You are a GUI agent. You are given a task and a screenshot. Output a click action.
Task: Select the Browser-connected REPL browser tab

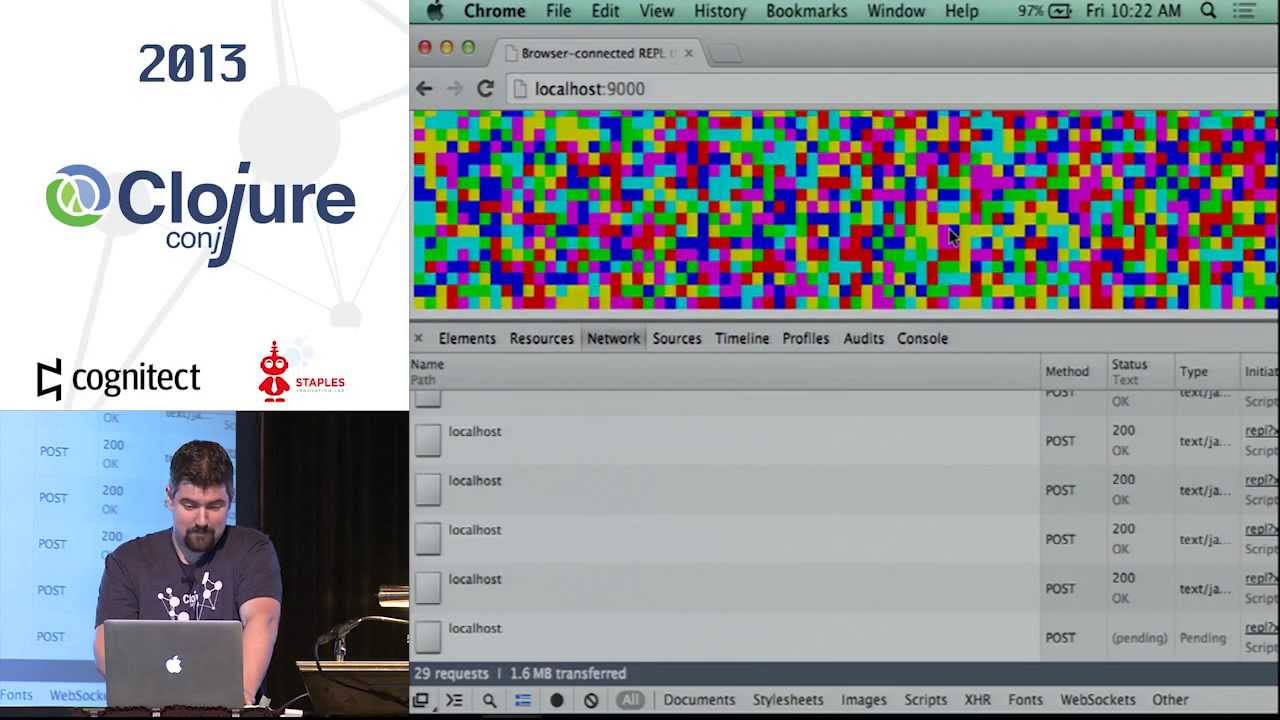click(599, 53)
